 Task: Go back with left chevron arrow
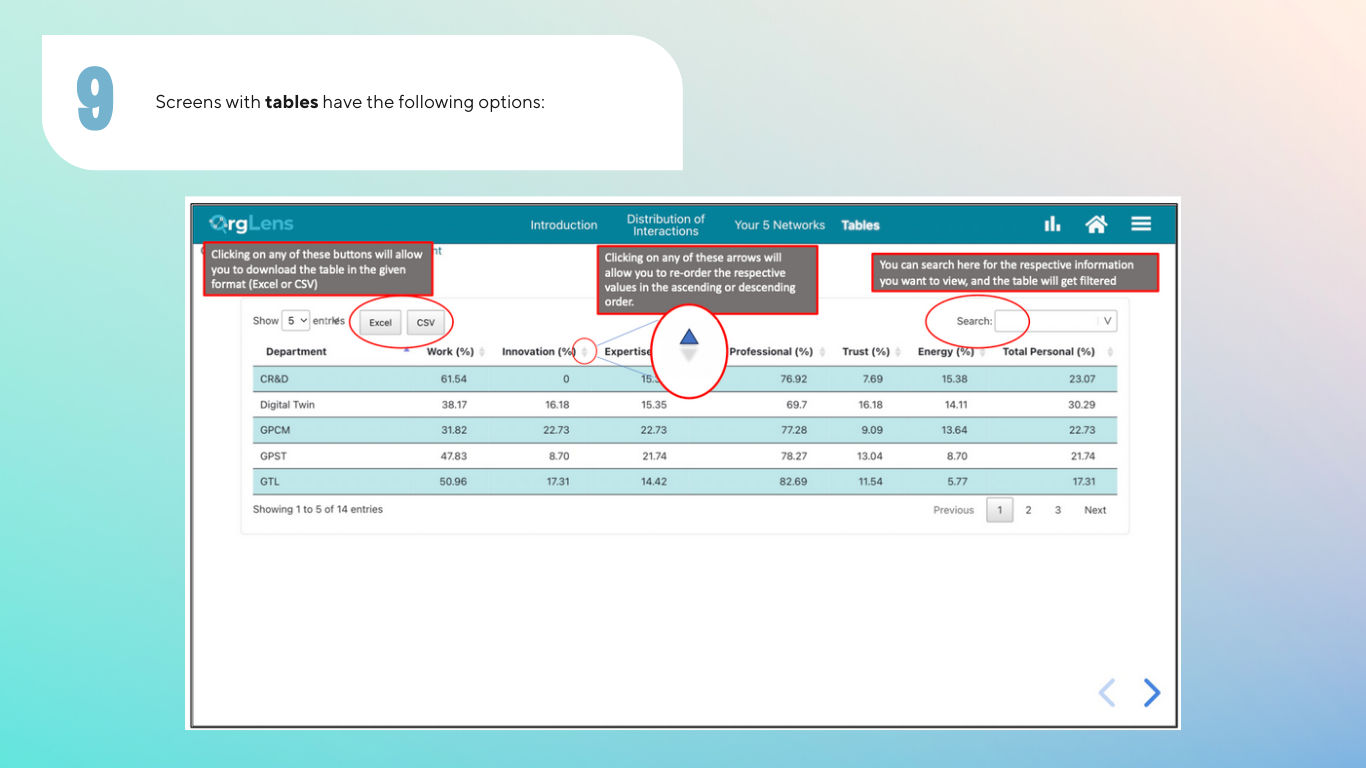[x=1107, y=692]
